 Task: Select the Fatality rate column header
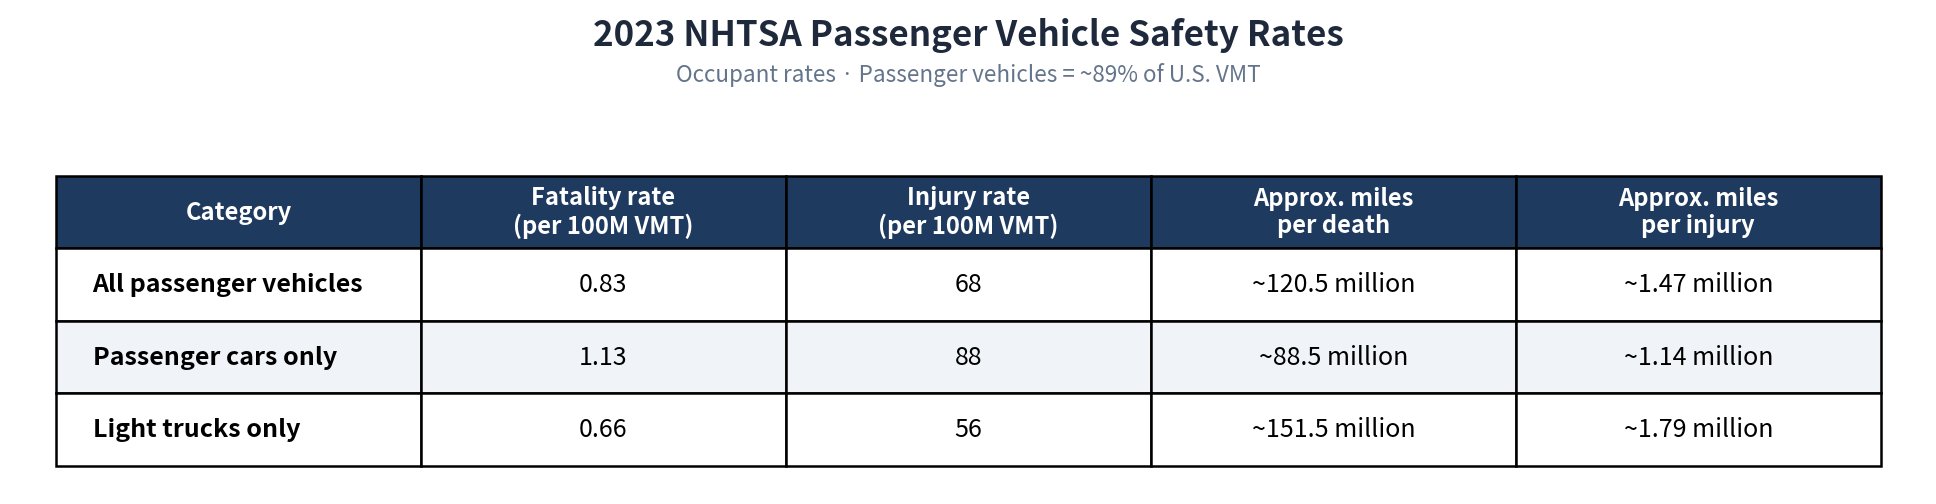(x=603, y=212)
